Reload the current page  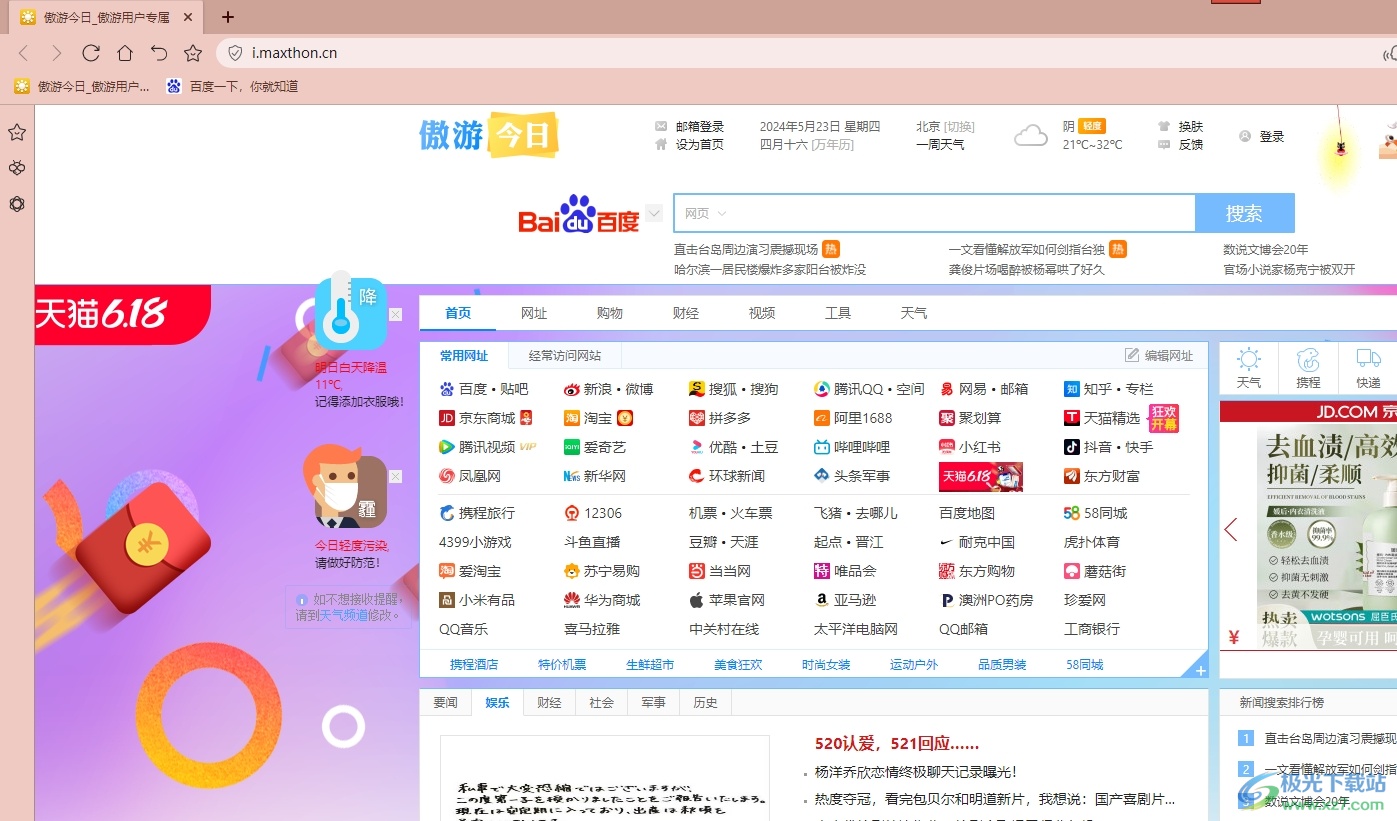click(91, 53)
